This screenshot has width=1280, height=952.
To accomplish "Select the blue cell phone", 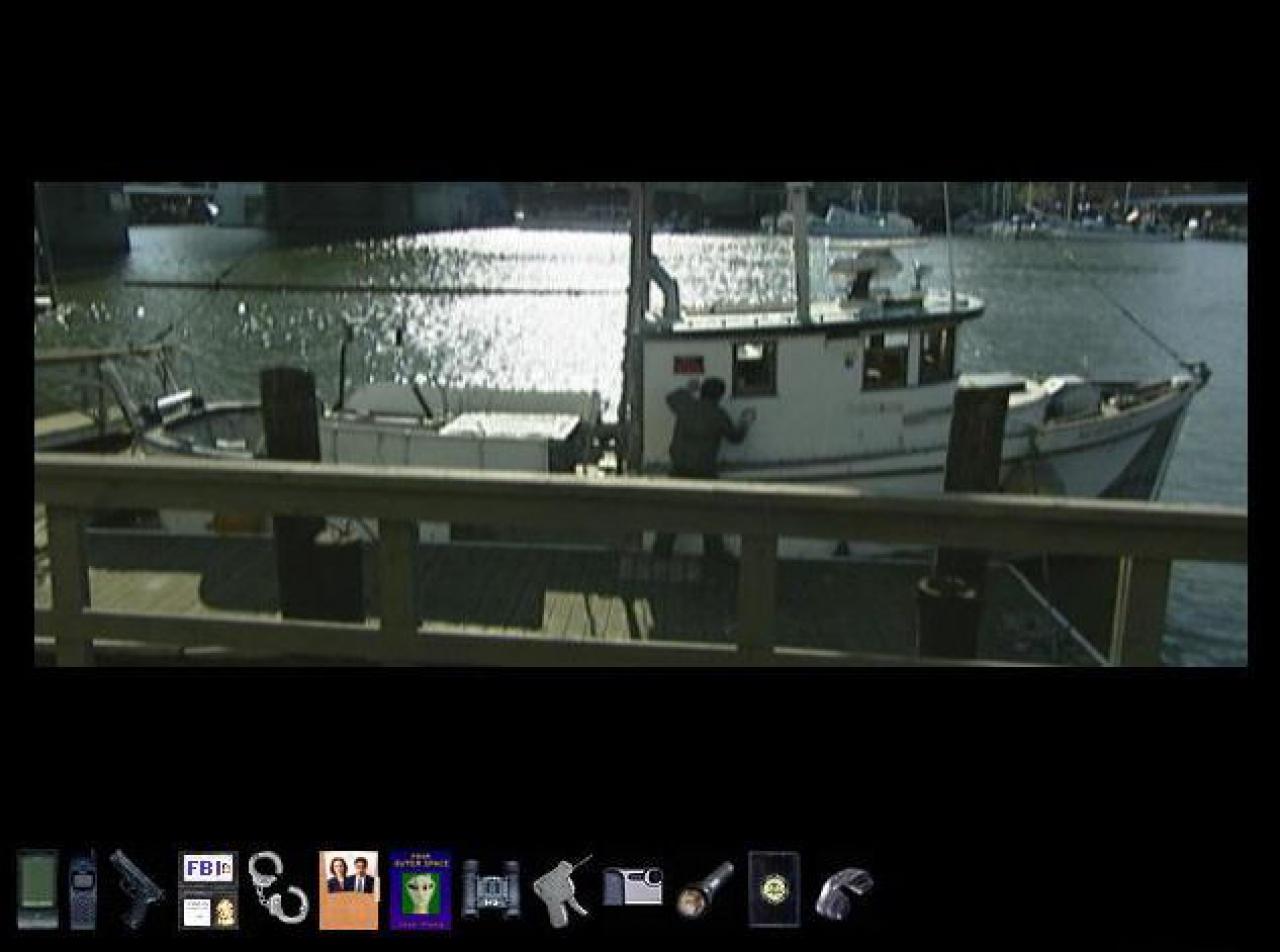I will click(83, 889).
